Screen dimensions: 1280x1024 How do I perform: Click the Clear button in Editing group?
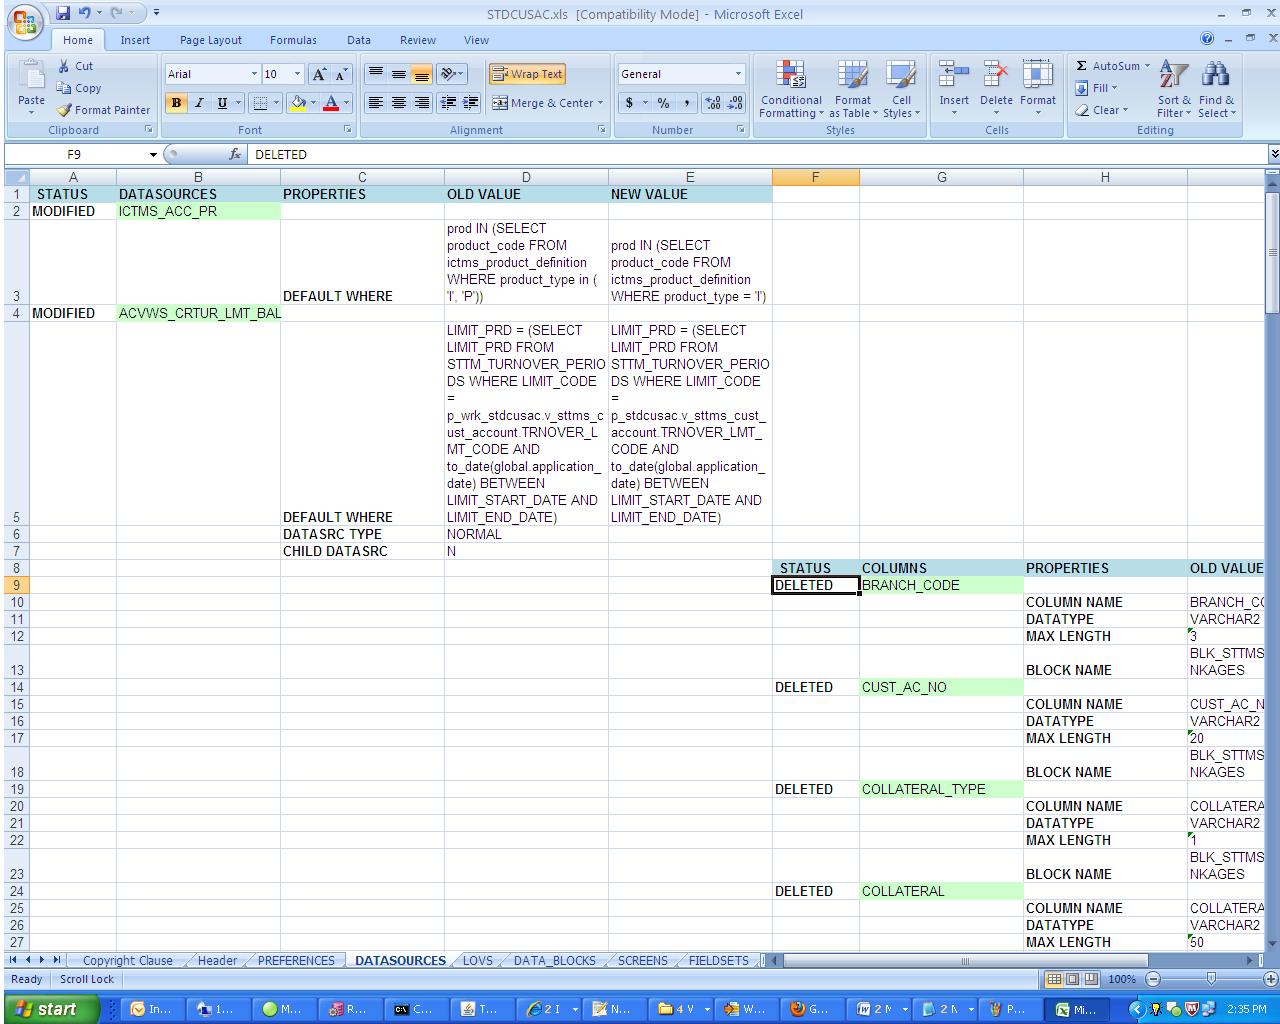pos(1102,110)
